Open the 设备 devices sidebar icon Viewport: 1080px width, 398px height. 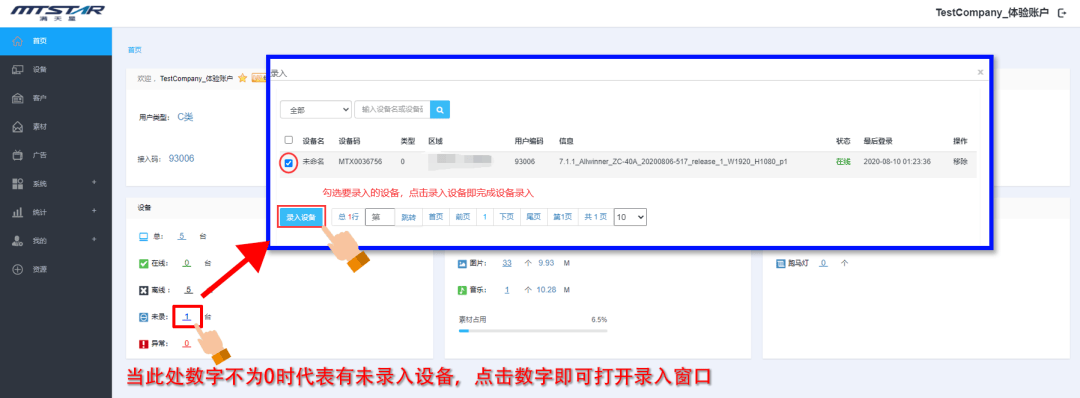point(18,70)
